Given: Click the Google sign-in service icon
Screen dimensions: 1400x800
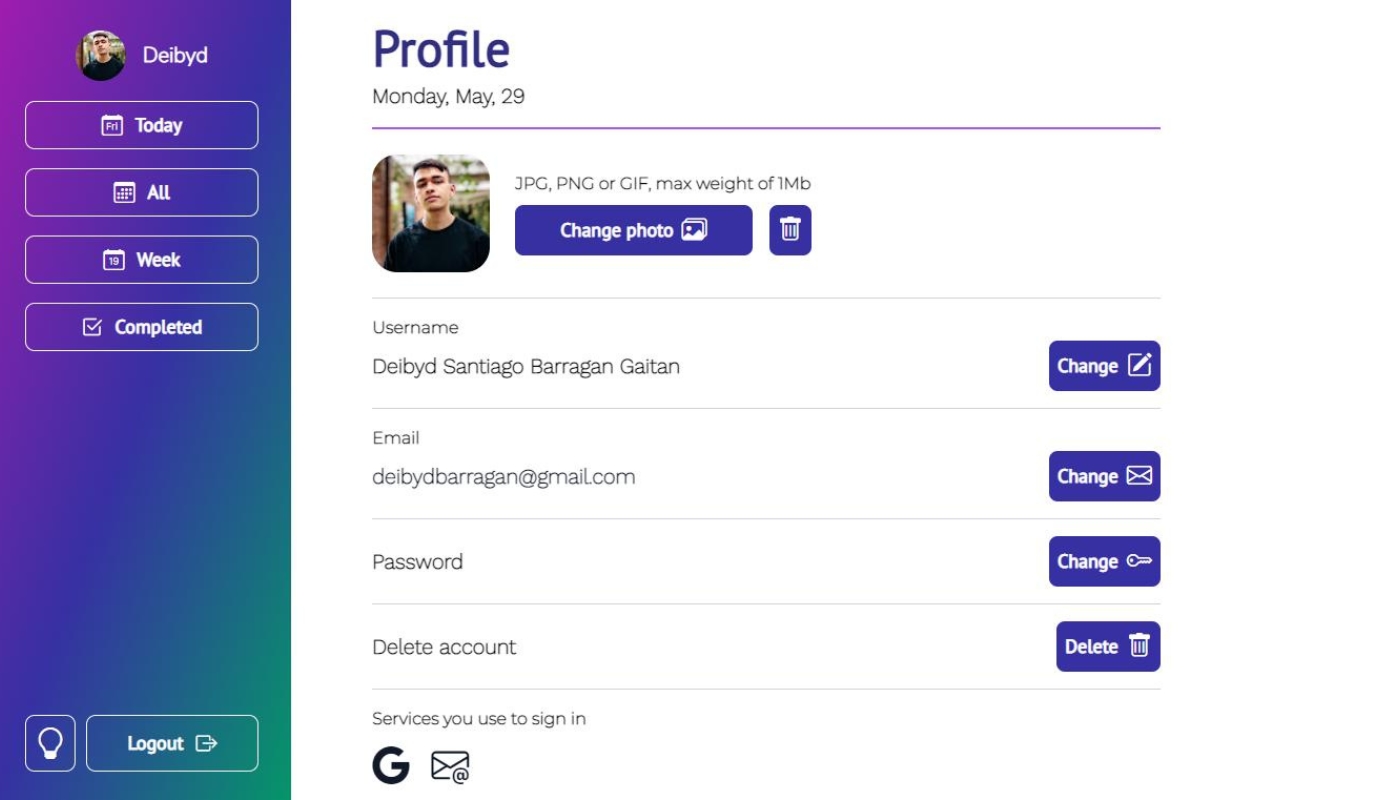Looking at the screenshot, I should click(x=391, y=765).
